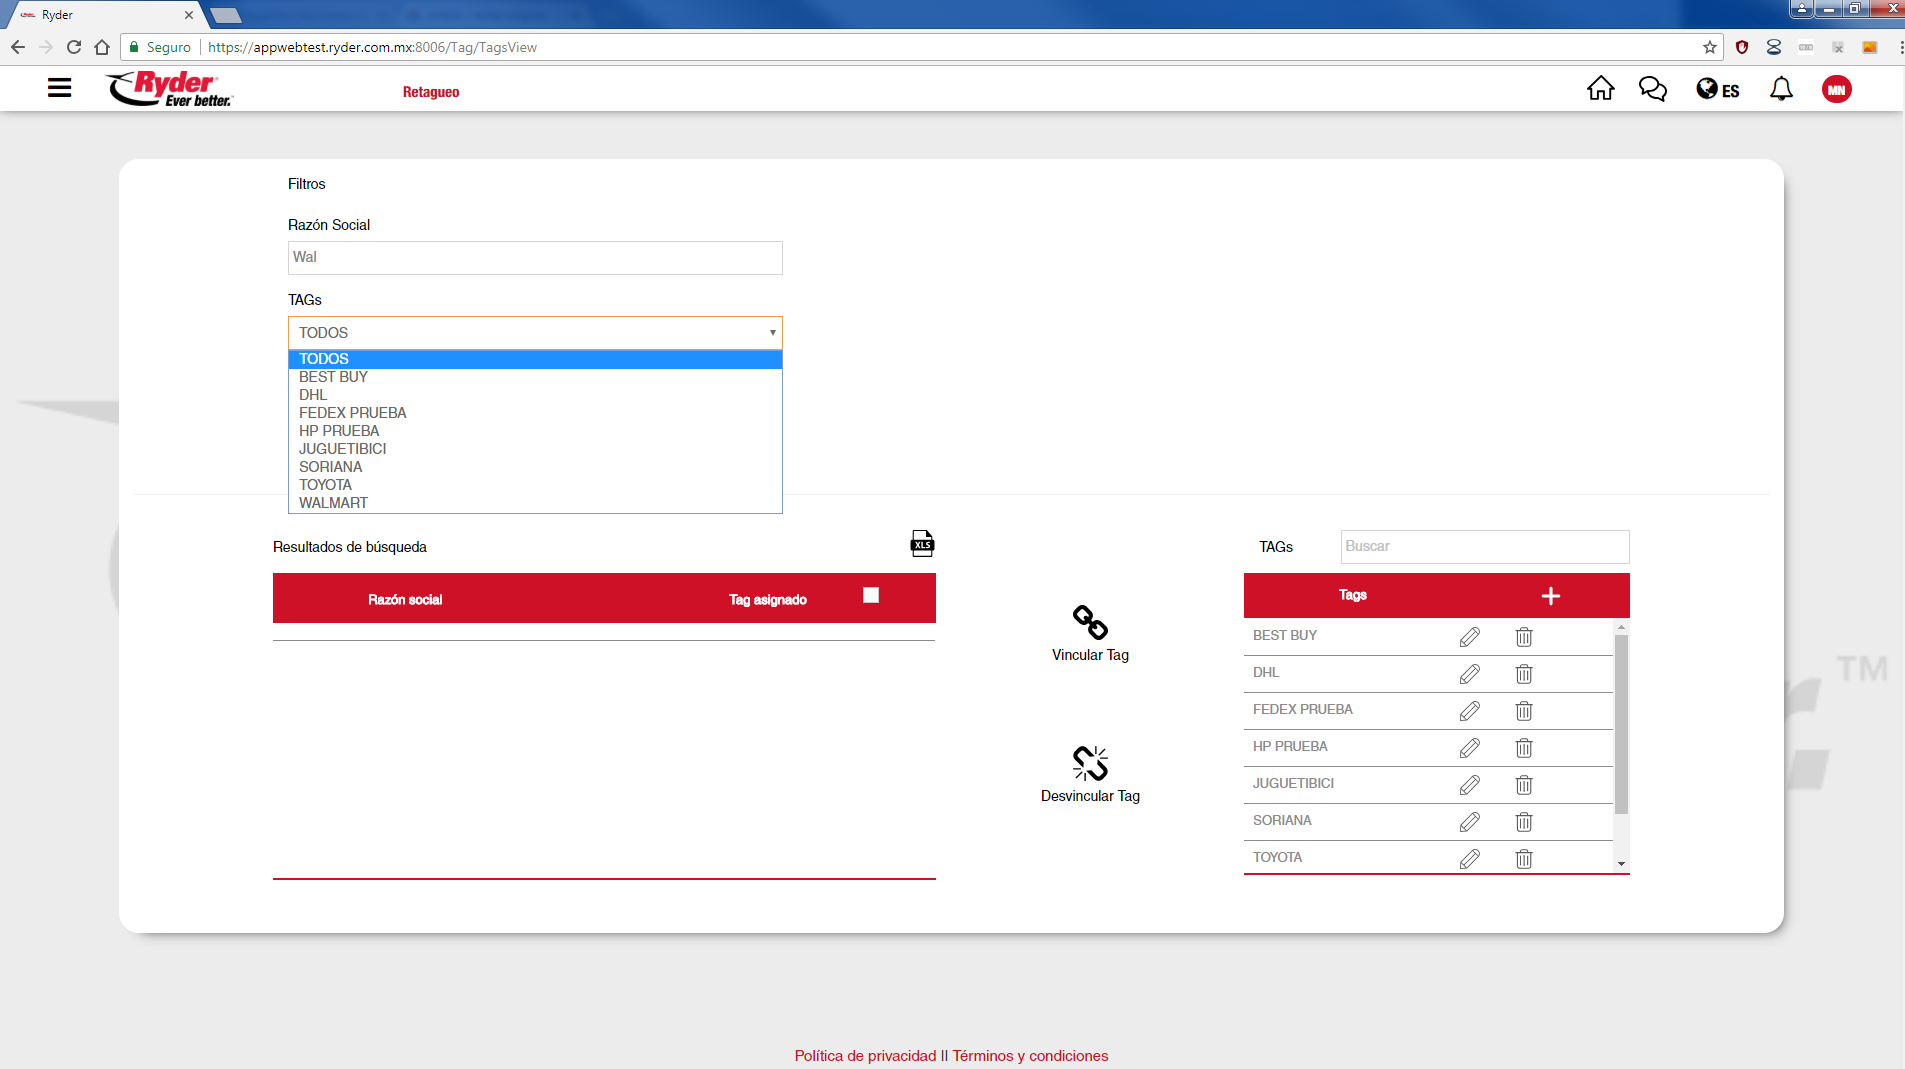The image size is (1905, 1069).
Task: Delete the FEDEX PRUEBA tag
Action: coord(1523,711)
